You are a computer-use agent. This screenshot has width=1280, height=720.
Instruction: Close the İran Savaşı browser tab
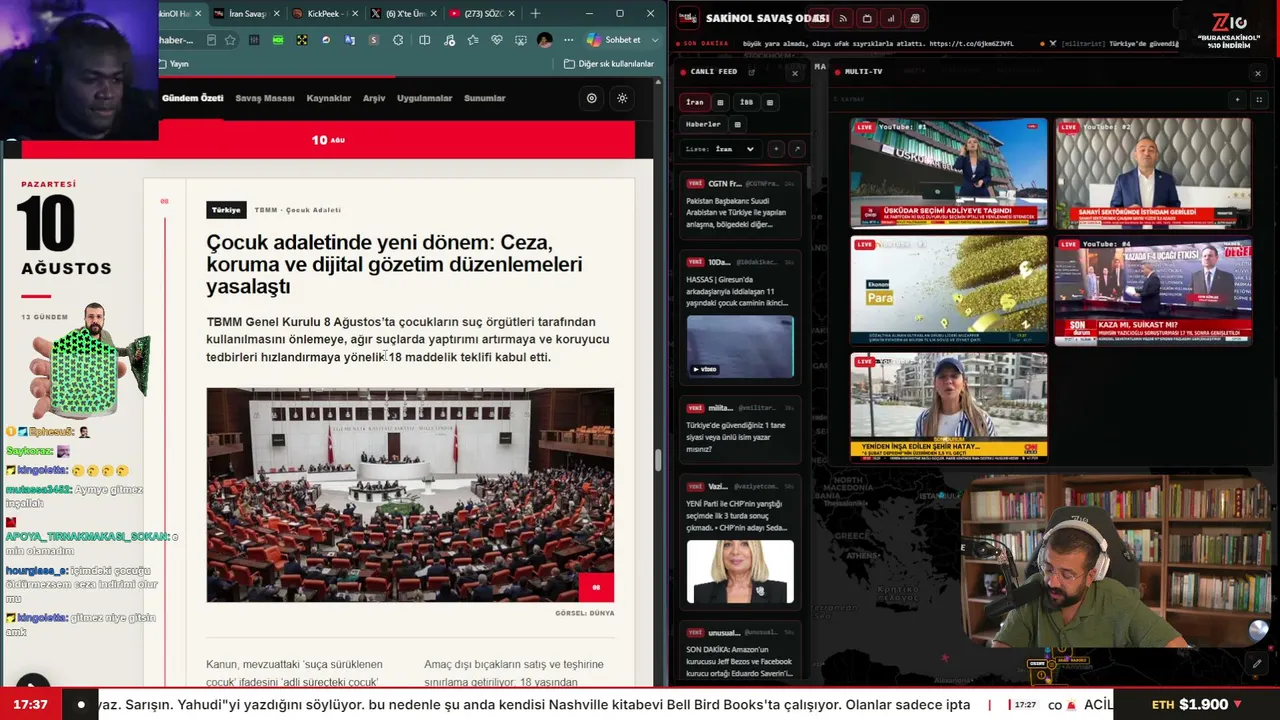click(275, 14)
